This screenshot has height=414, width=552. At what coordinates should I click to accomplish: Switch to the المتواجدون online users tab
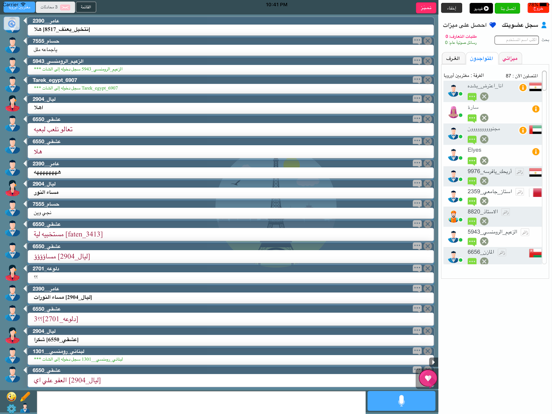click(x=481, y=58)
